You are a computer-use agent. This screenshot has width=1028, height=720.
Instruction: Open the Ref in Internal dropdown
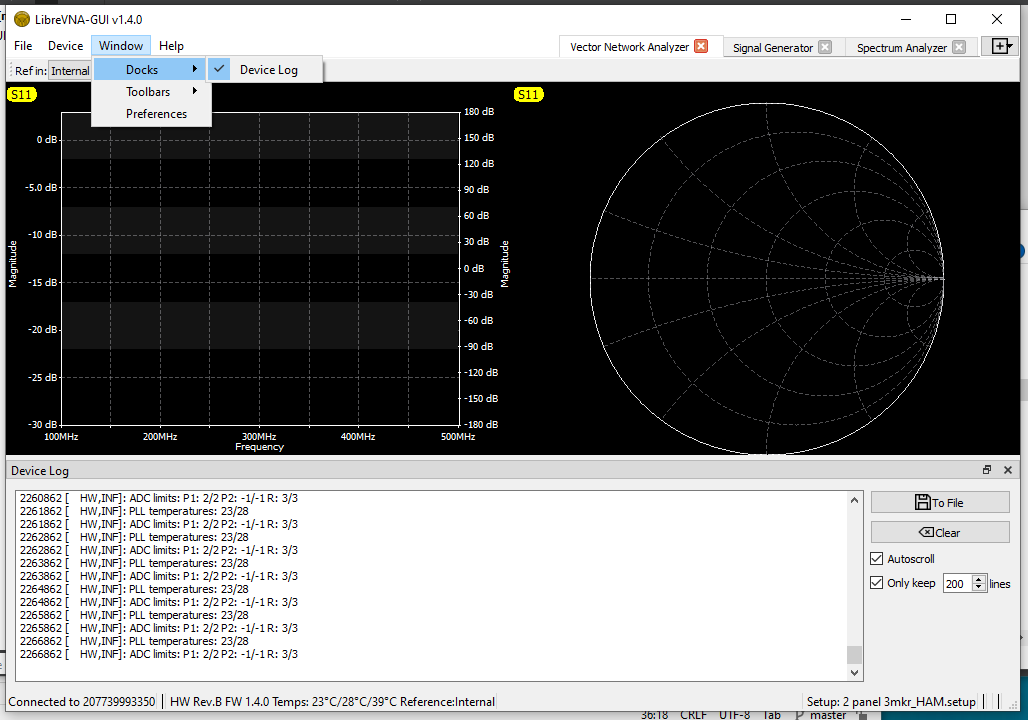pyautogui.click(x=70, y=71)
